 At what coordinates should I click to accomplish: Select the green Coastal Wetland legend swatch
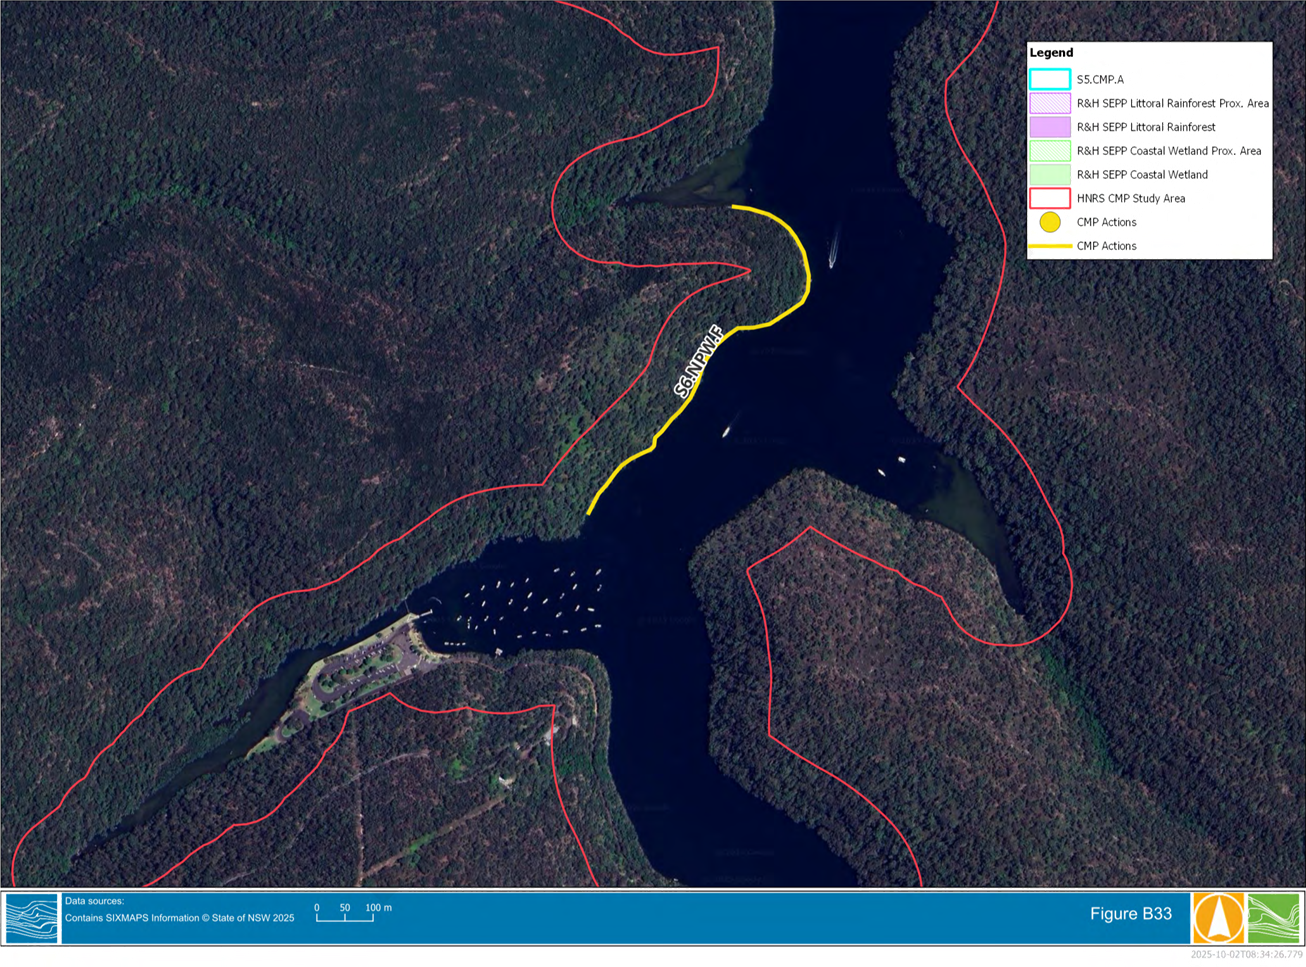1050,174
